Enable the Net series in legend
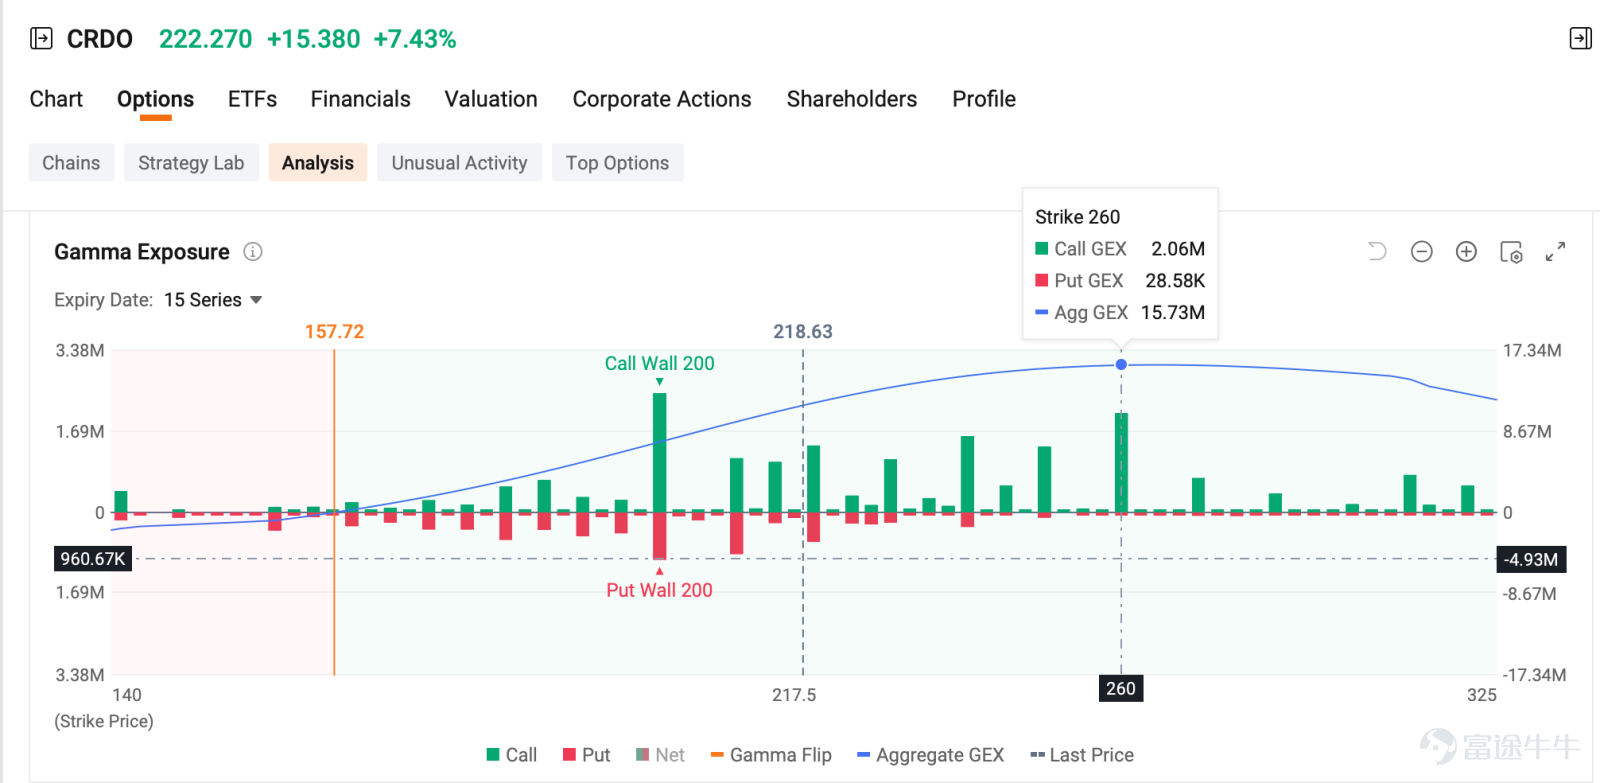 pyautogui.click(x=660, y=755)
